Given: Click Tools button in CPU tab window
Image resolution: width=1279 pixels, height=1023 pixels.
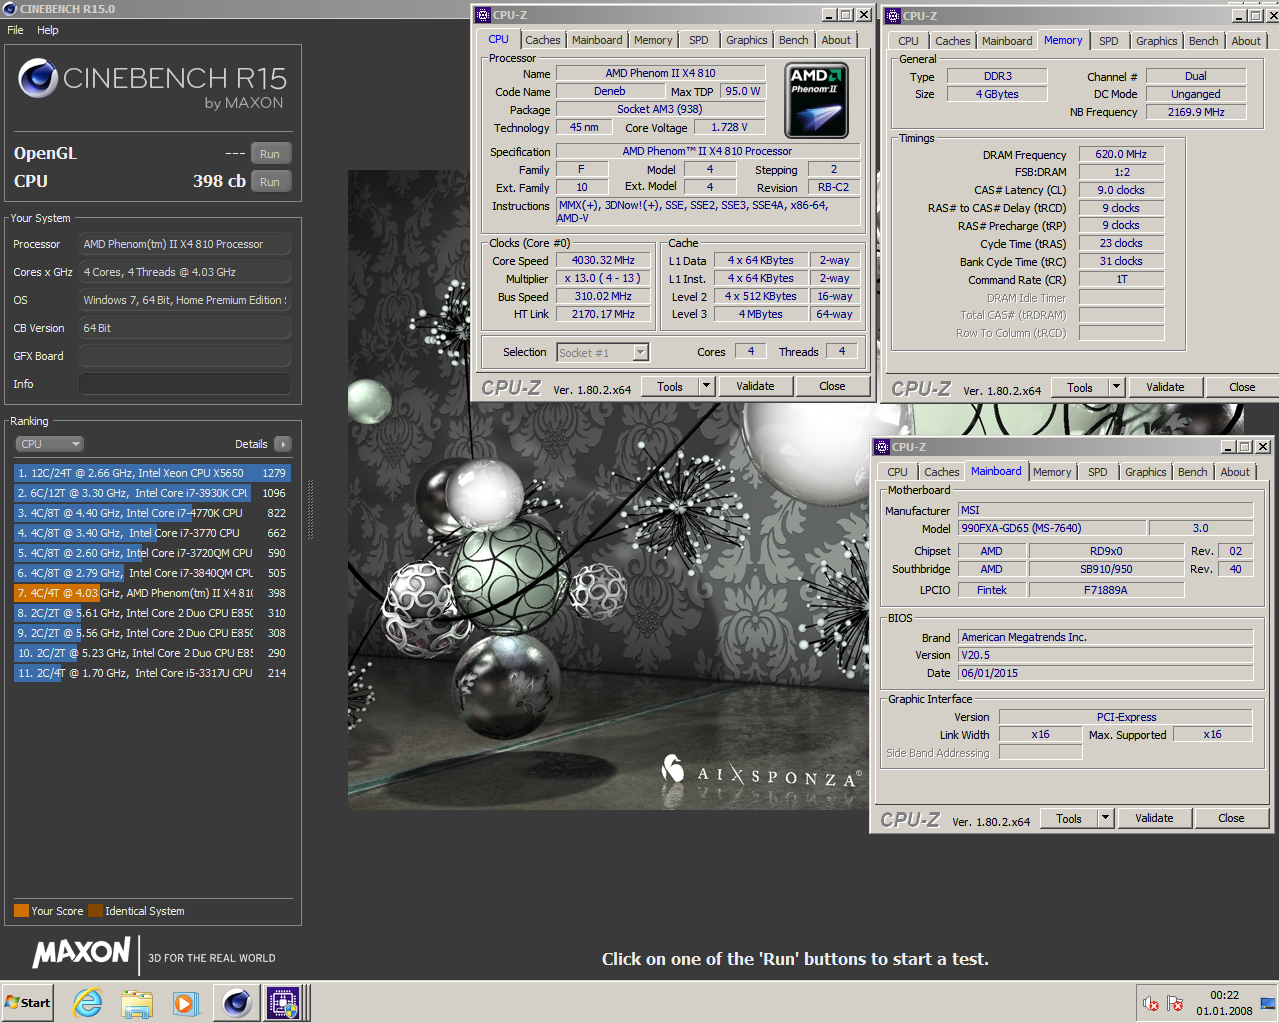Looking at the screenshot, I should point(670,387).
